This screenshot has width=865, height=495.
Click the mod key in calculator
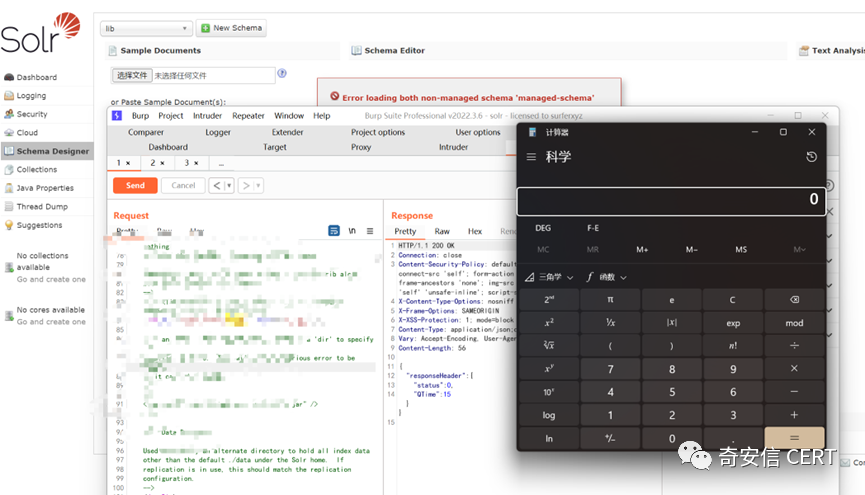794,323
